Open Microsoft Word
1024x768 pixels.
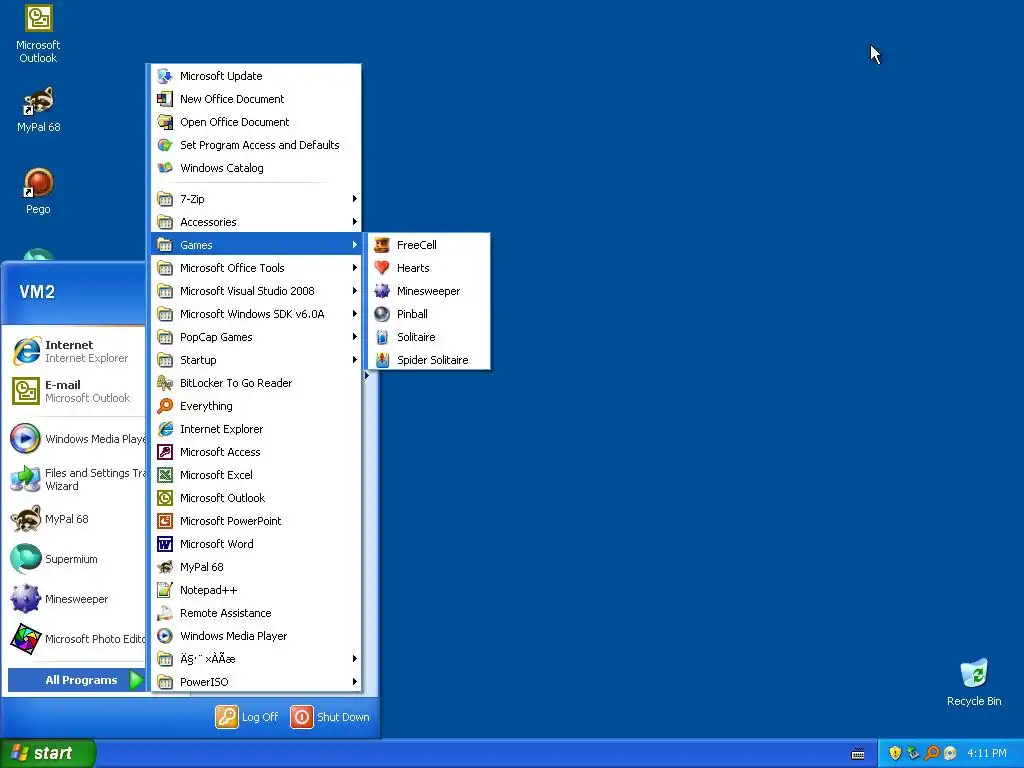coord(256,544)
